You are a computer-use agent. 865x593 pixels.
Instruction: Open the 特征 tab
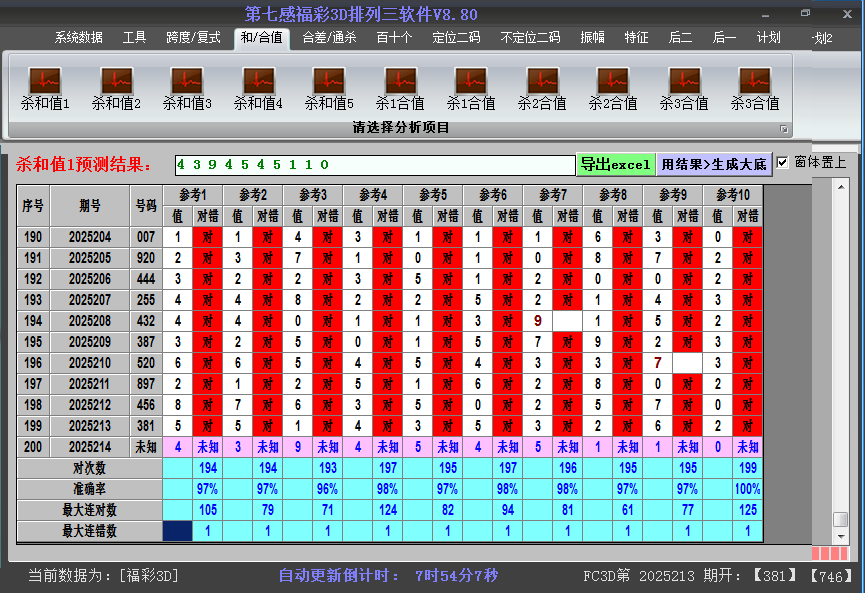coord(636,38)
